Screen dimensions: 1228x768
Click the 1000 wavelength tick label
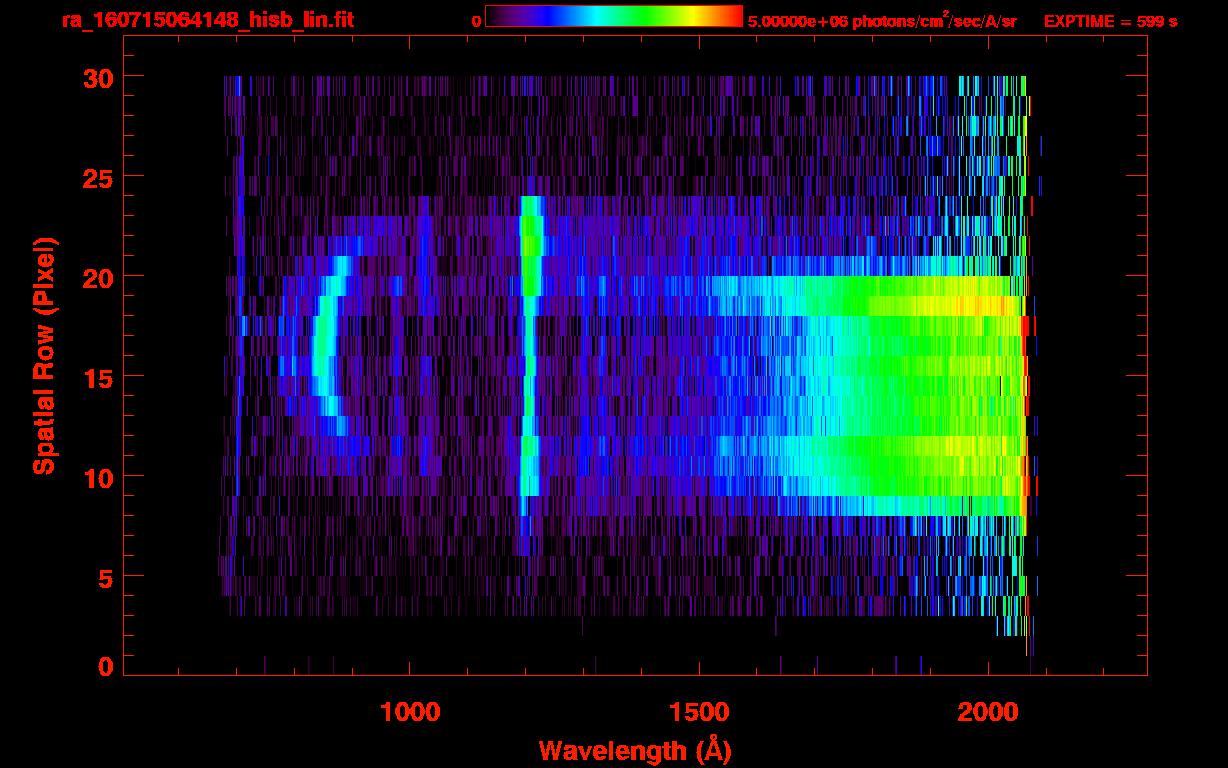point(409,712)
